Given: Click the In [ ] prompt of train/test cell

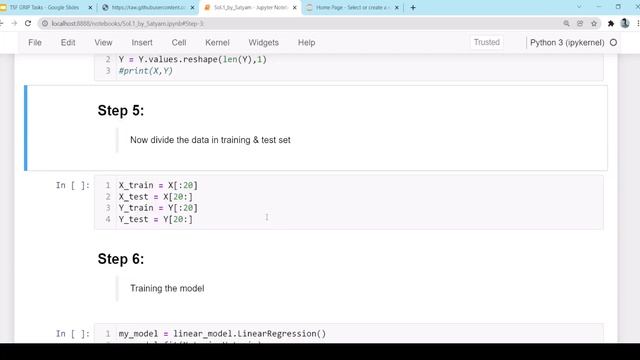Looking at the screenshot, I should pyautogui.click(x=73, y=185).
